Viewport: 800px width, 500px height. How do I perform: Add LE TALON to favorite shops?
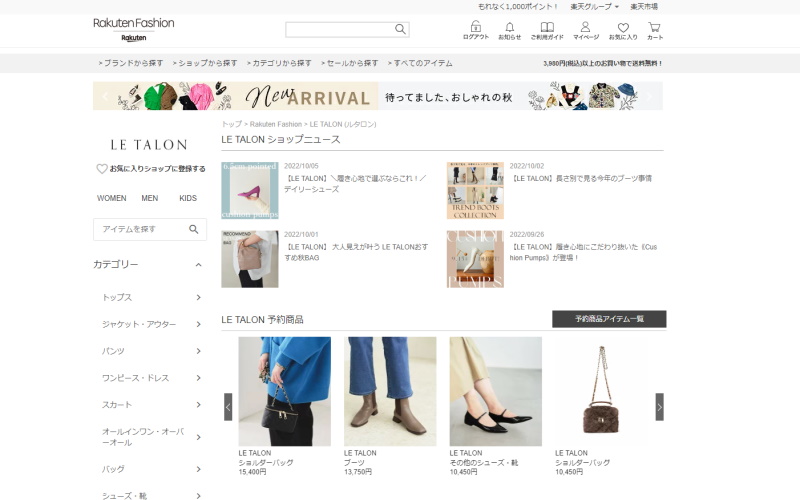click(151, 169)
